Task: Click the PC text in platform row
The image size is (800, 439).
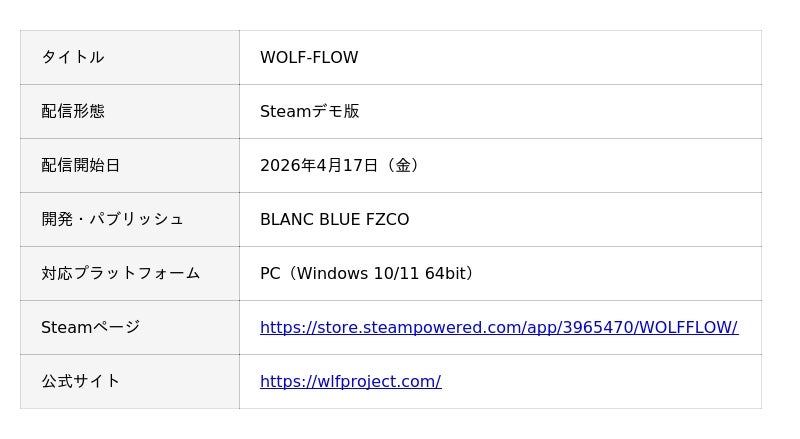Action: coord(270,273)
